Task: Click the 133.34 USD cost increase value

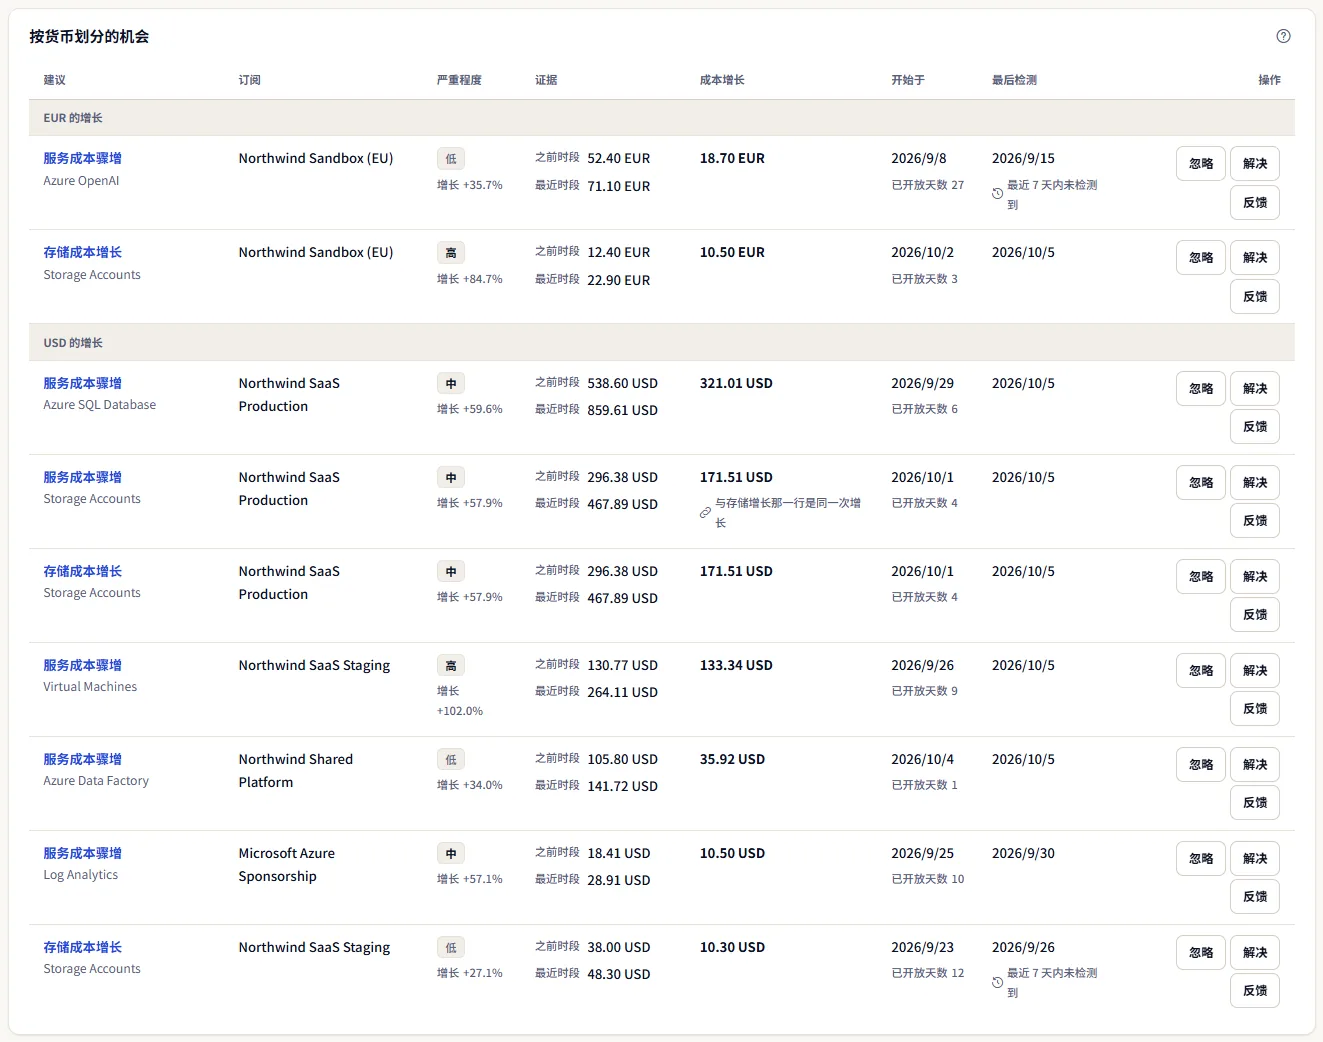Action: [736, 665]
